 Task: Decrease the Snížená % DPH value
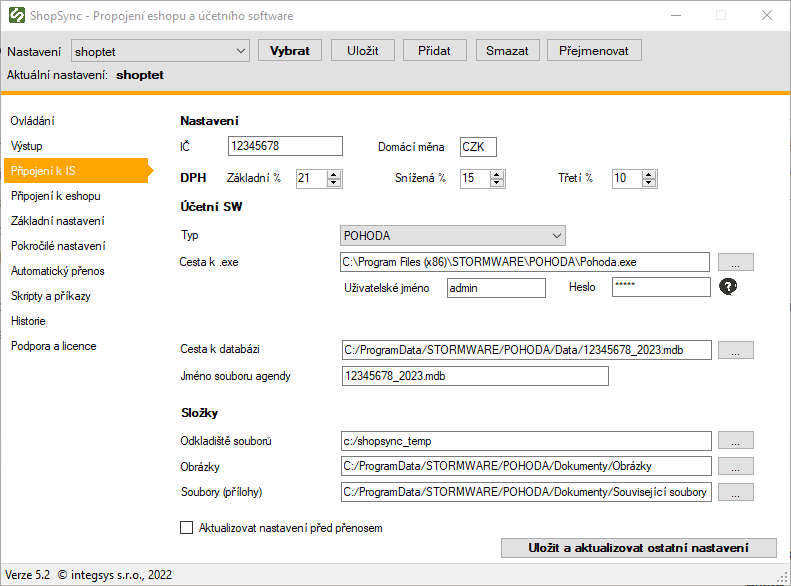497,183
